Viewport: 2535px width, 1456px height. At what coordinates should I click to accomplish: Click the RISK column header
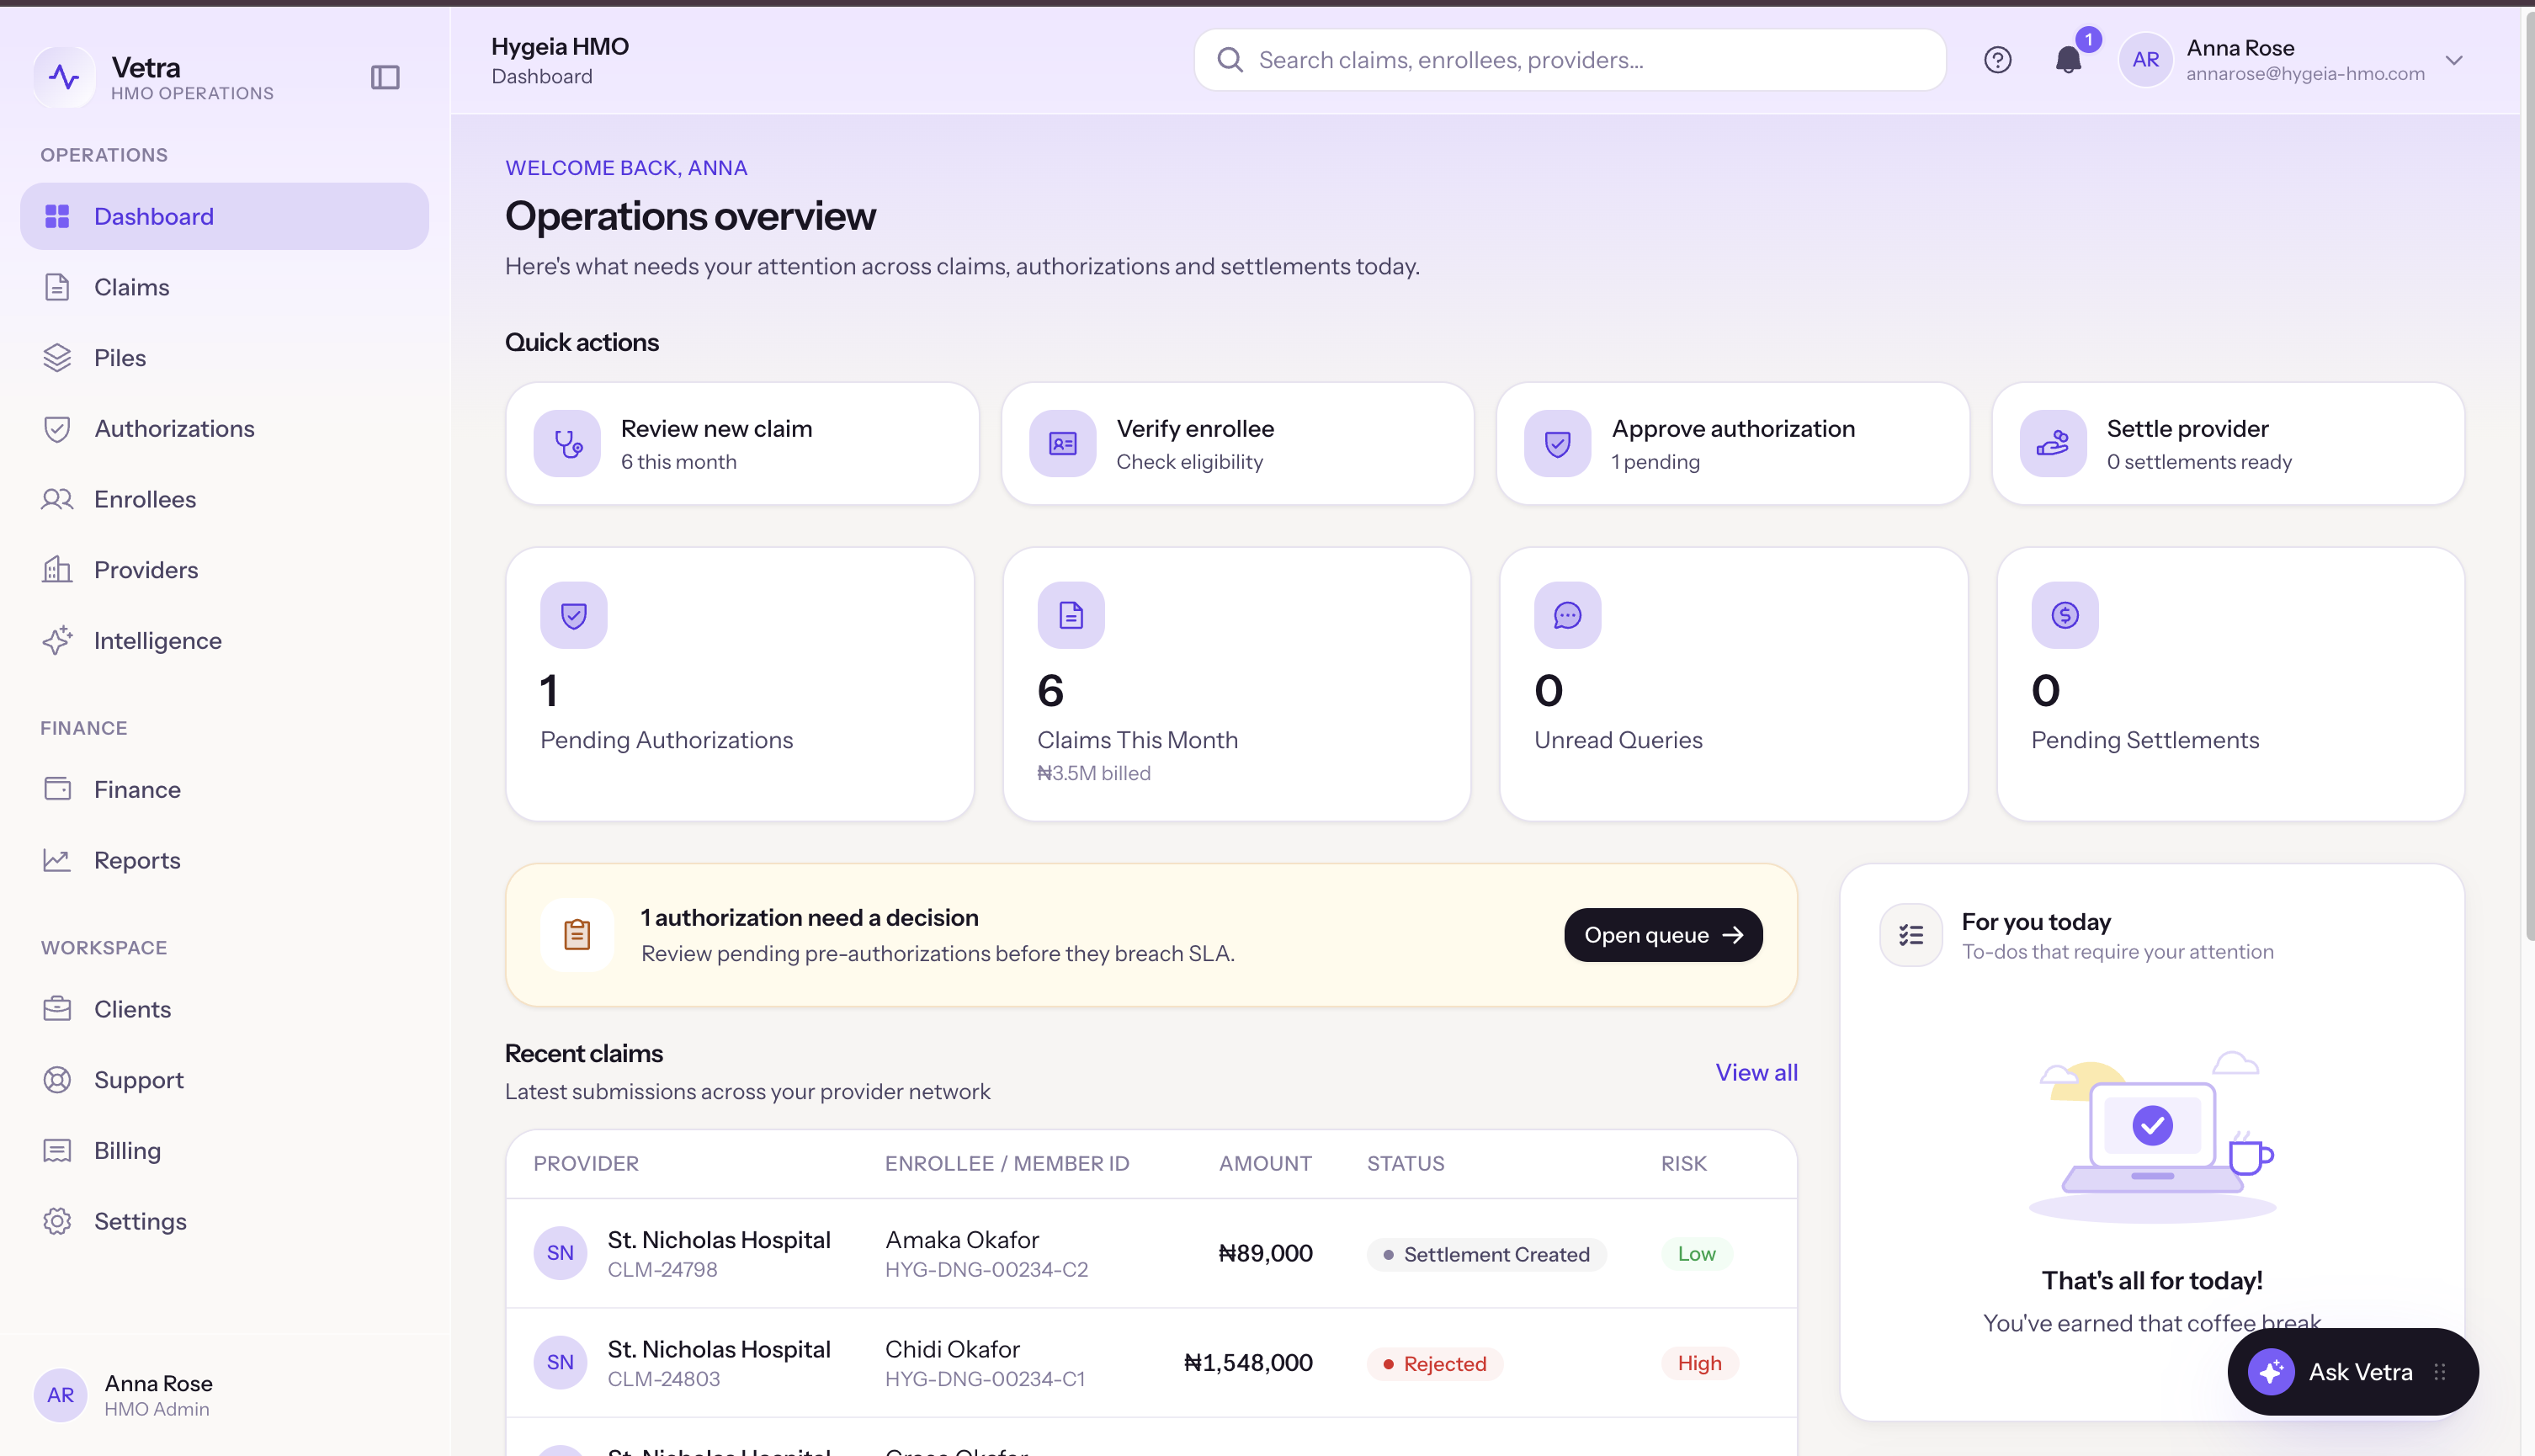(1684, 1164)
